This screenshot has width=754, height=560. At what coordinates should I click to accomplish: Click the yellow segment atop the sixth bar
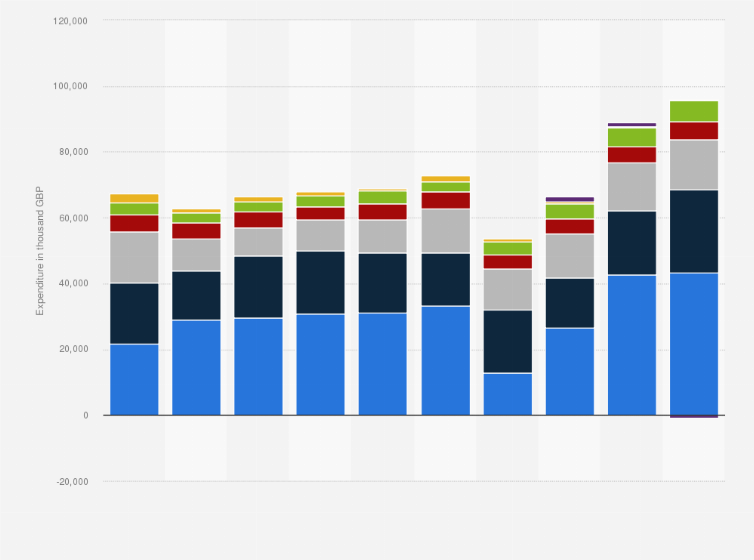pos(446,179)
